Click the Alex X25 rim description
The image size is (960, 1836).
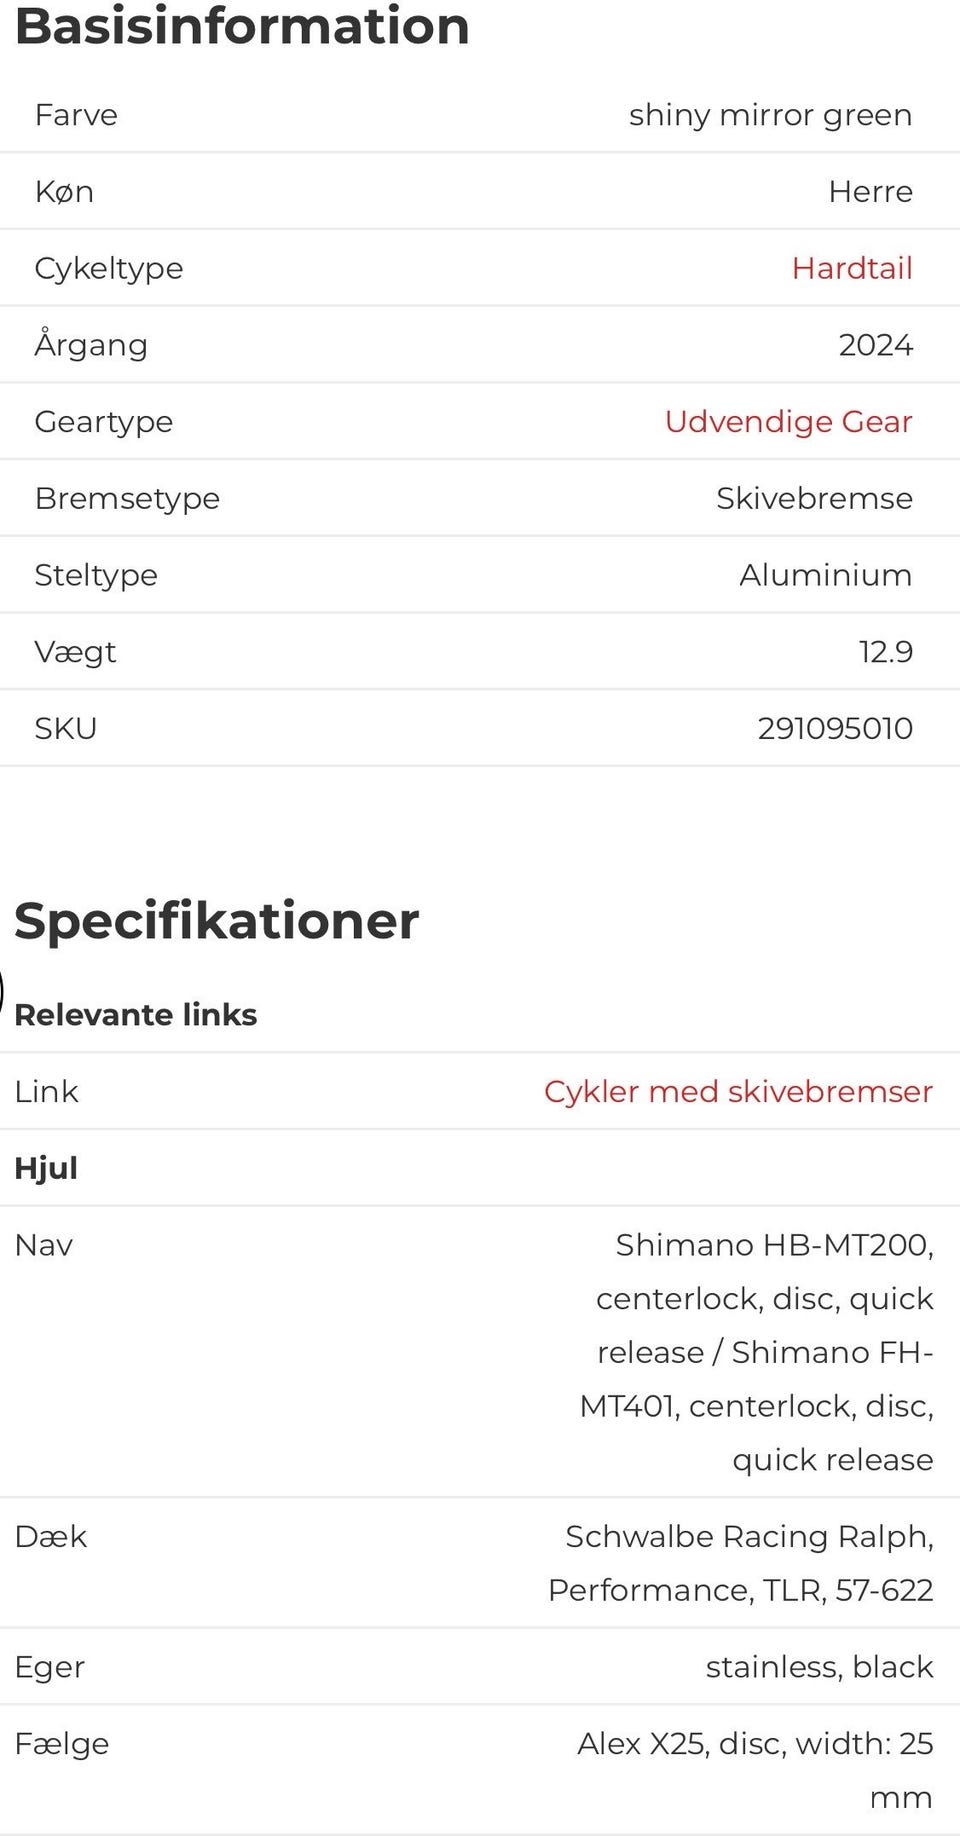click(x=755, y=1769)
